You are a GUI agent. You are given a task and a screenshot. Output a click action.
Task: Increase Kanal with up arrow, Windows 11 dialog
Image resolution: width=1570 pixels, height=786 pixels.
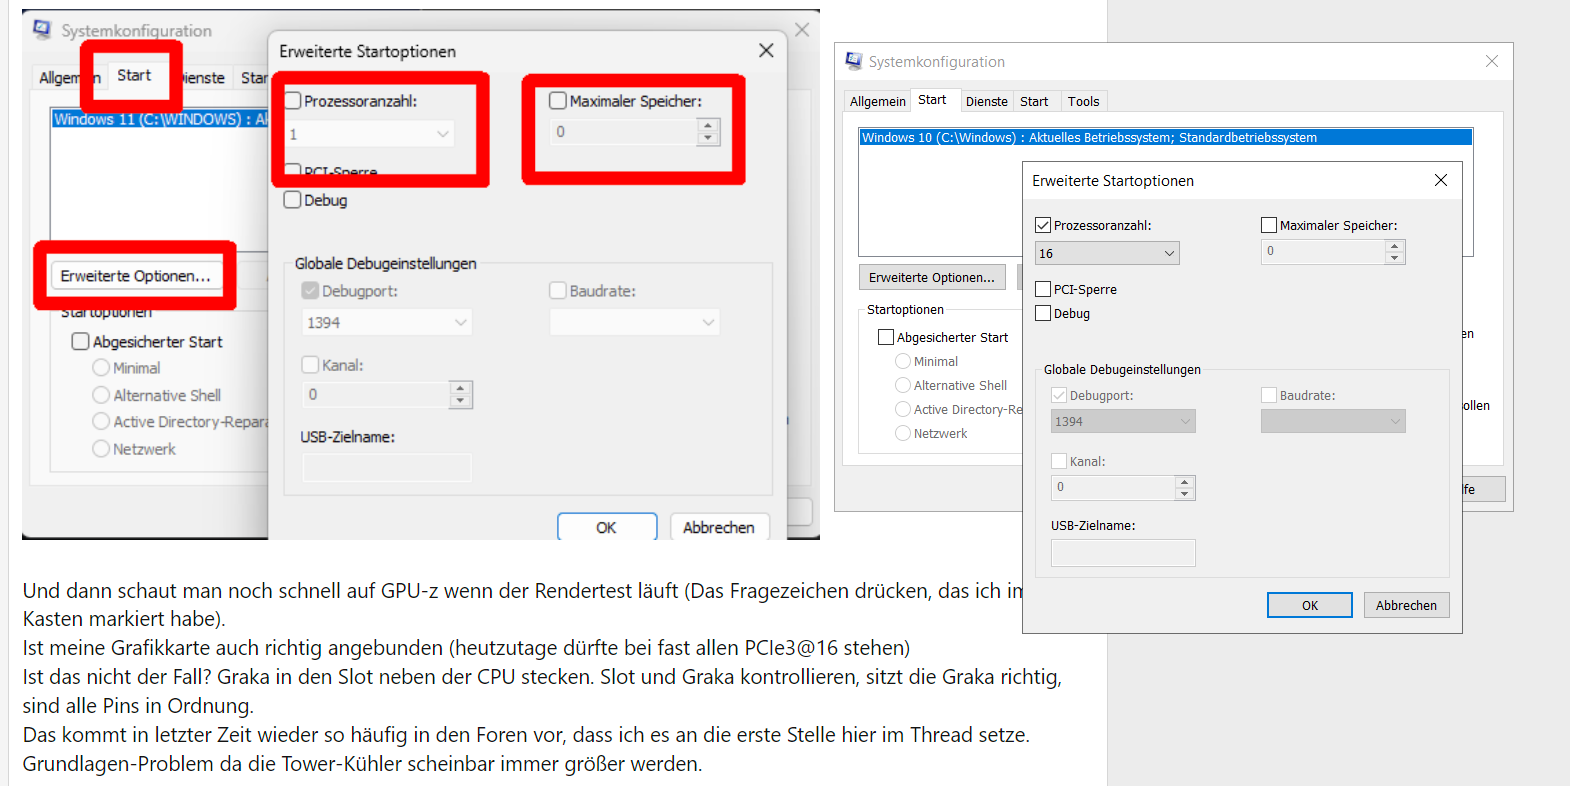coord(460,388)
